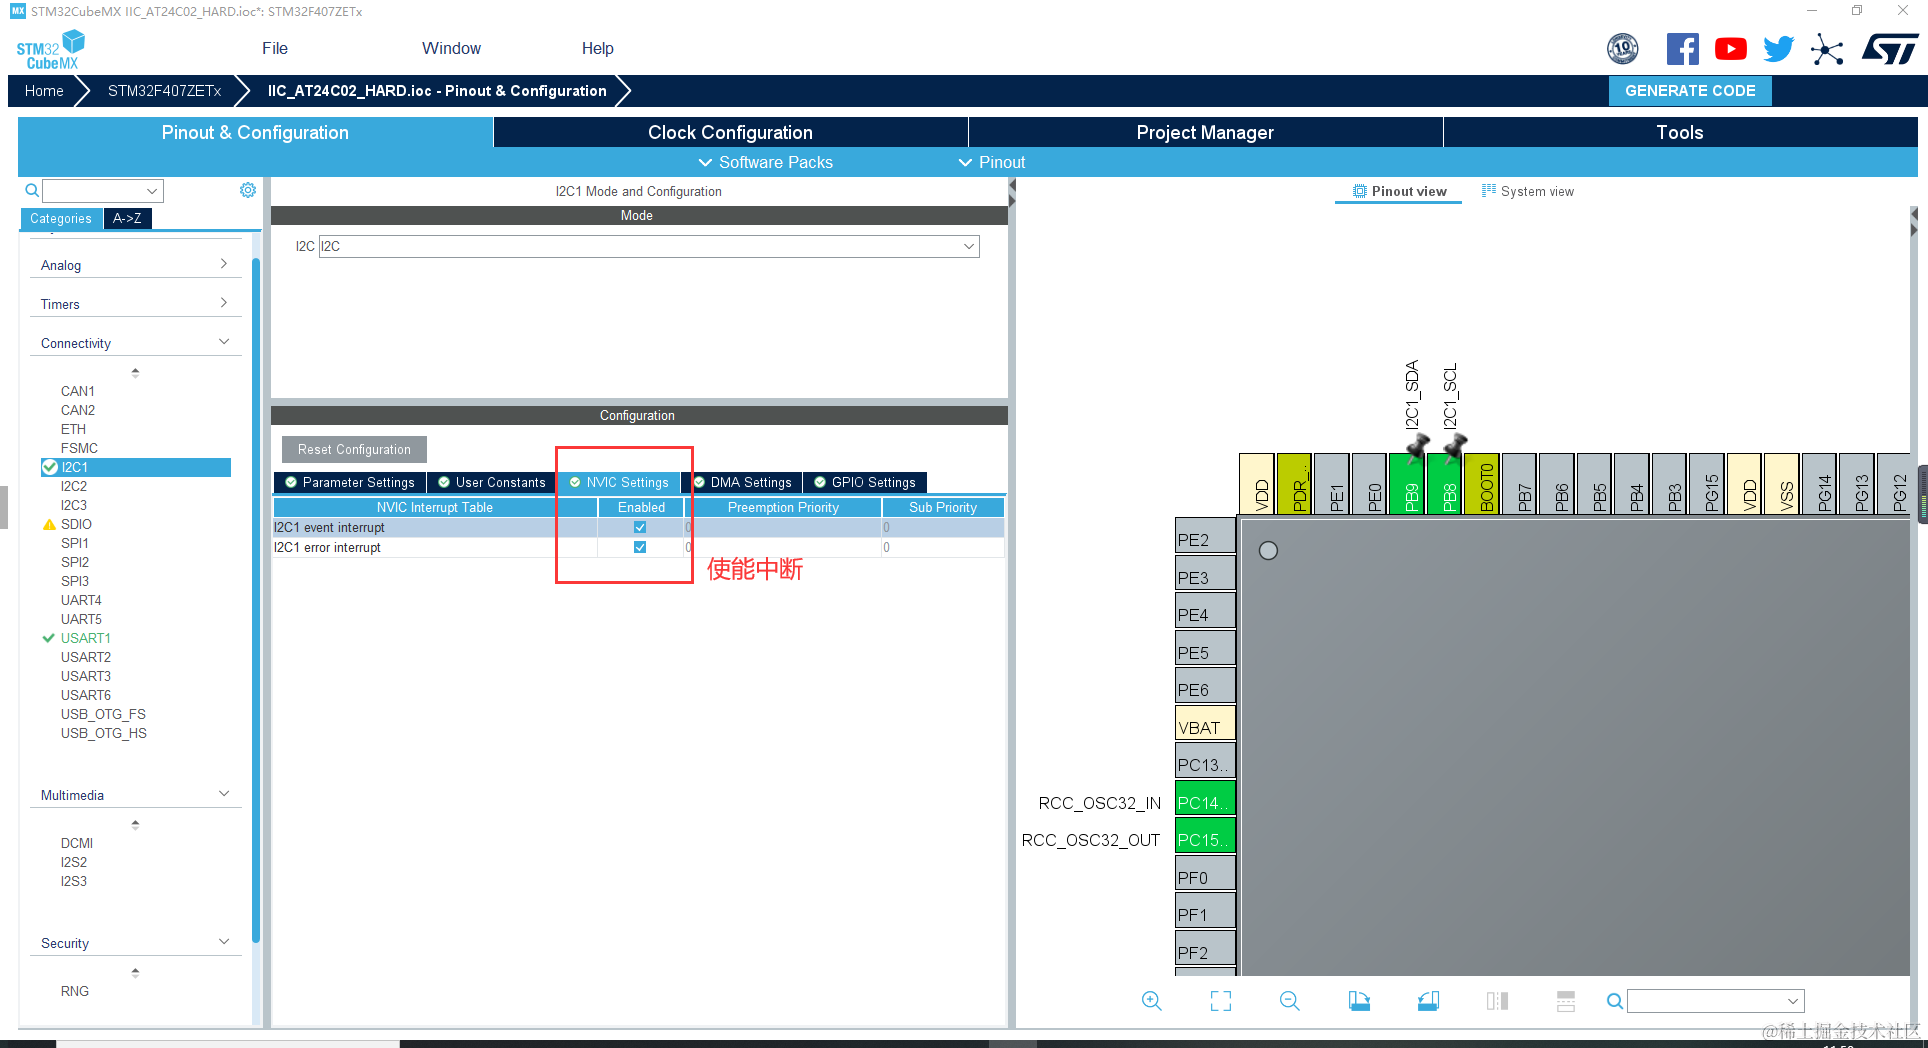Fit the chip view to screen
Viewport: 1928px width, 1048px height.
click(x=1221, y=1001)
